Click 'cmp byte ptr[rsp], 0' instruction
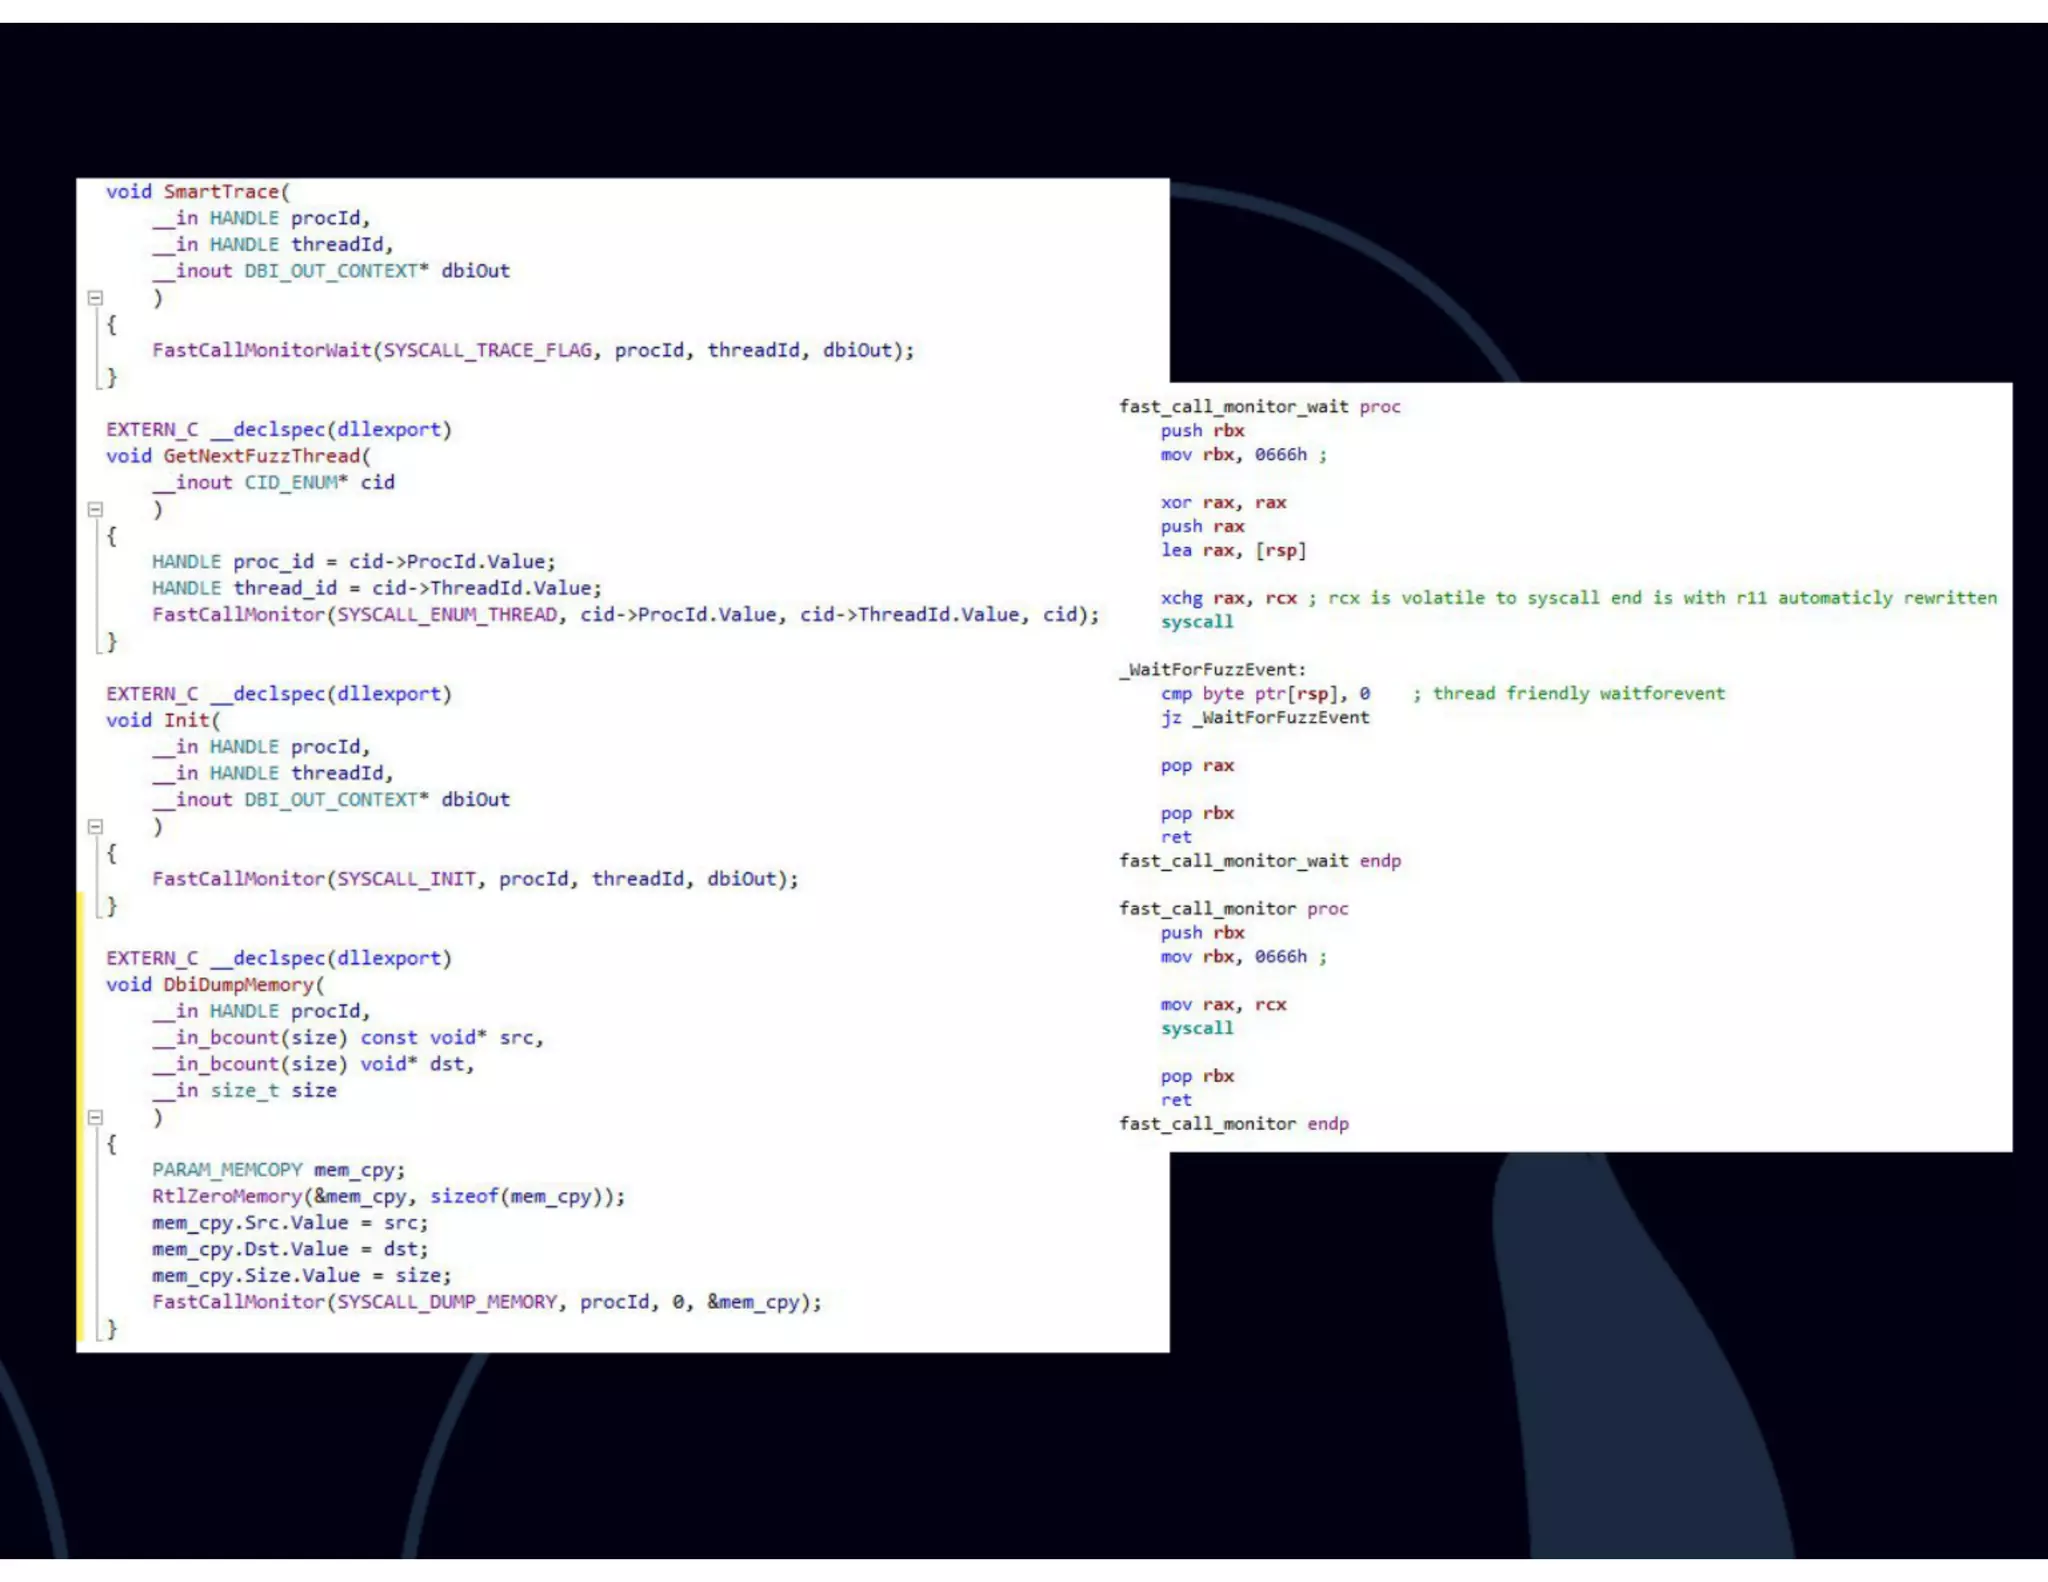This screenshot has height=1582, width=2048. [1265, 693]
